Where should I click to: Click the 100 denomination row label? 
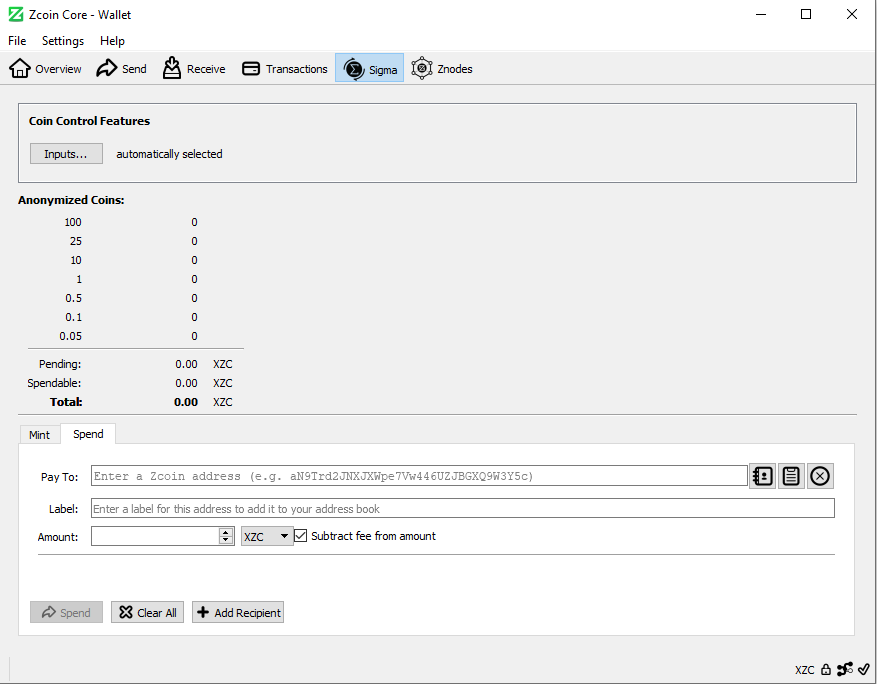pos(73,222)
